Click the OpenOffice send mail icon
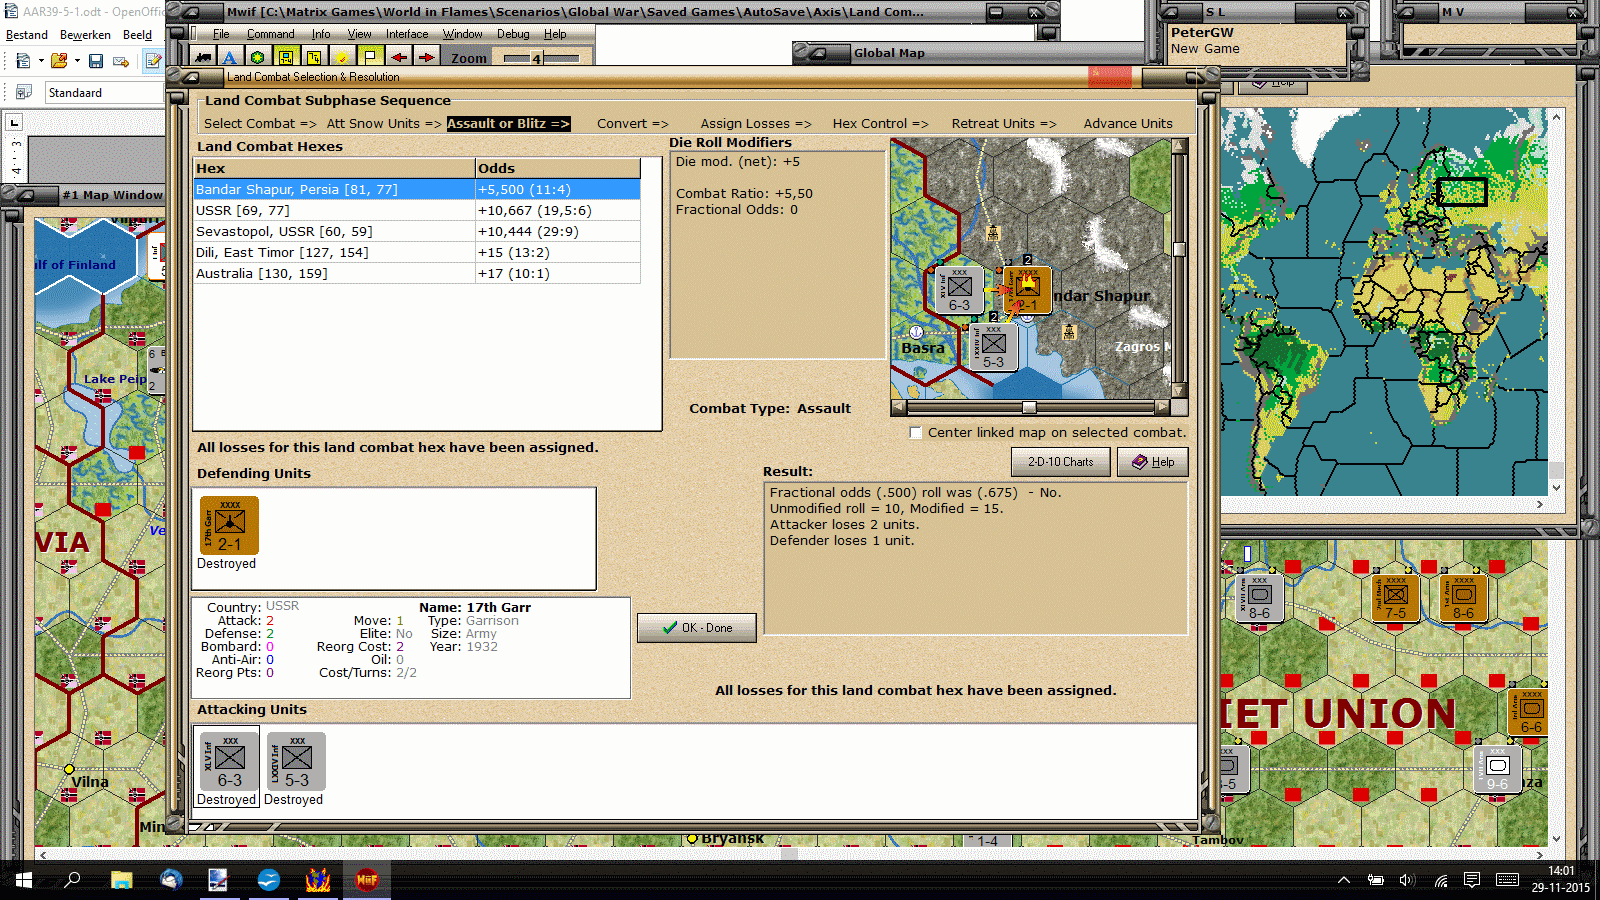Viewport: 1600px width, 900px height. coord(121,62)
